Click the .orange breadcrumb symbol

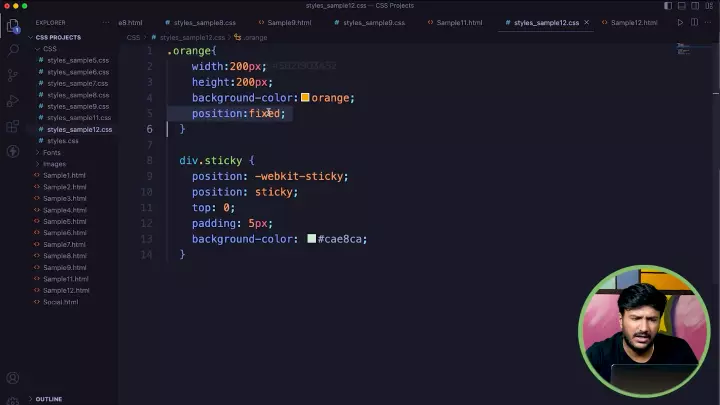pyautogui.click(x=254, y=37)
